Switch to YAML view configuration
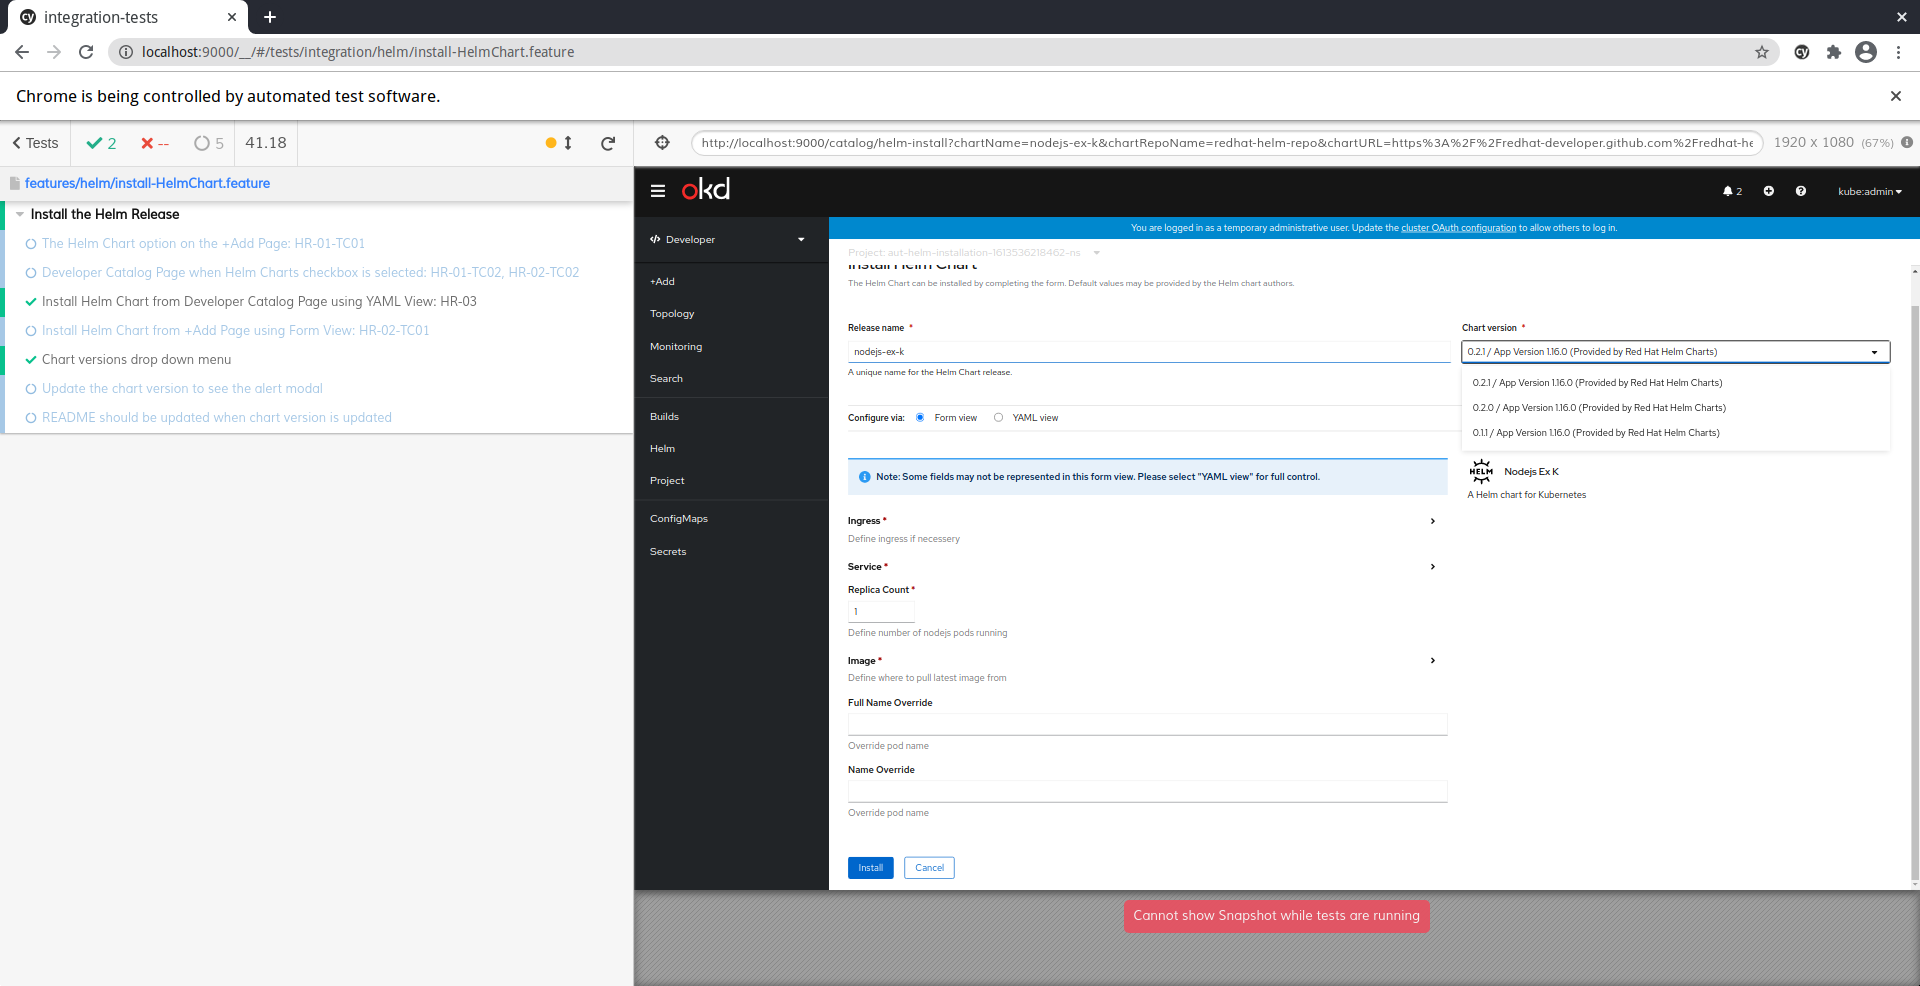 [x=997, y=417]
